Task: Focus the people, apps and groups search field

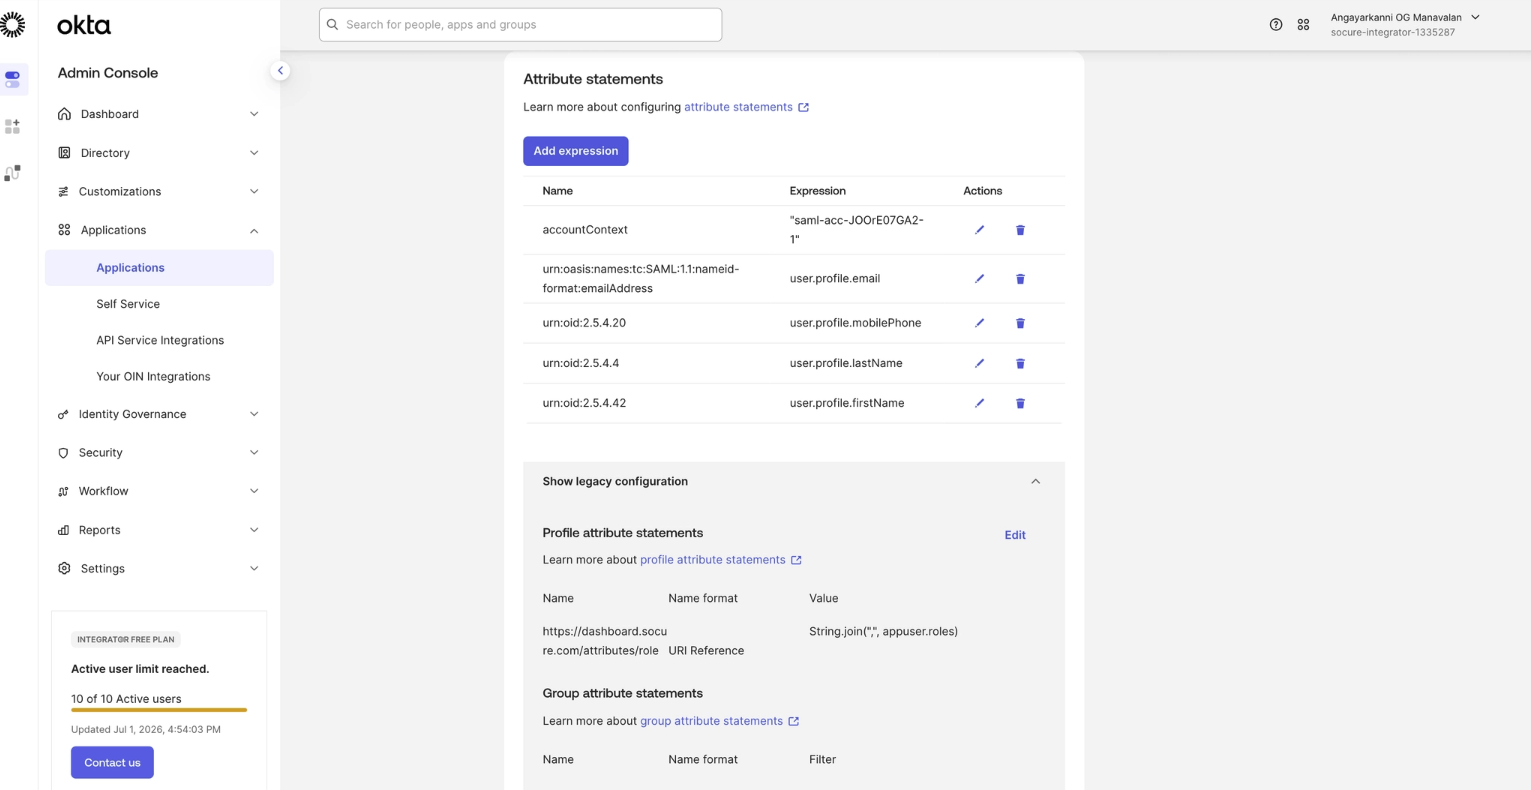Action: pyautogui.click(x=520, y=25)
